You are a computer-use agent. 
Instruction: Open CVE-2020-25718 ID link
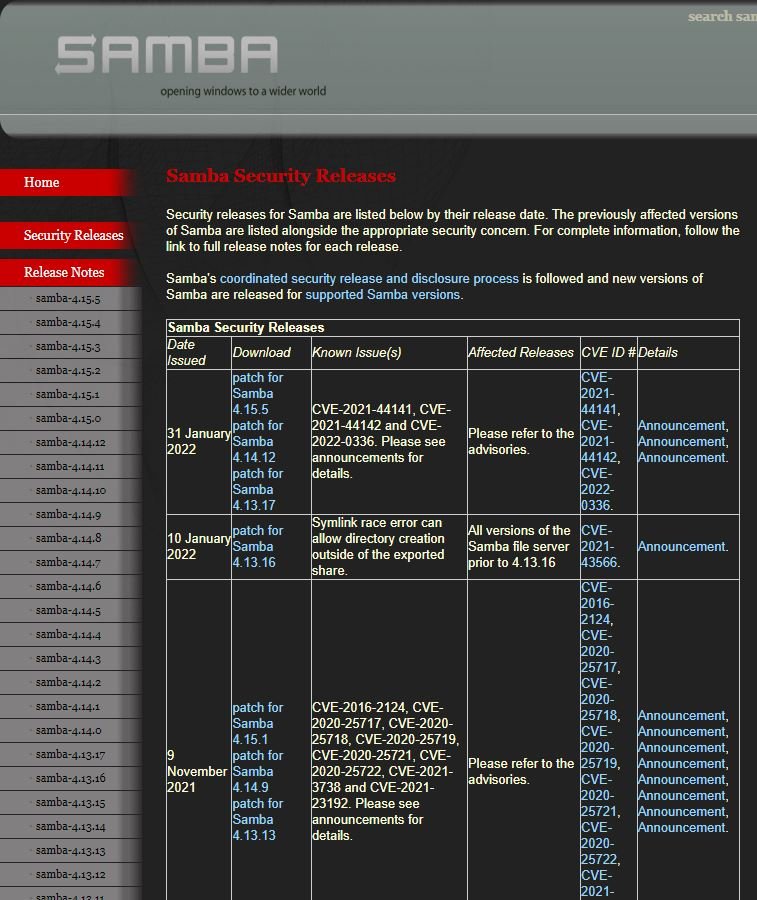click(599, 700)
